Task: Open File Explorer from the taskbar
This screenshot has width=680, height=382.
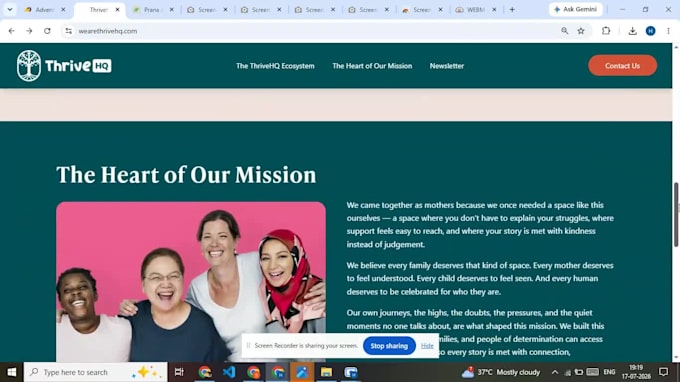Action: [326, 372]
